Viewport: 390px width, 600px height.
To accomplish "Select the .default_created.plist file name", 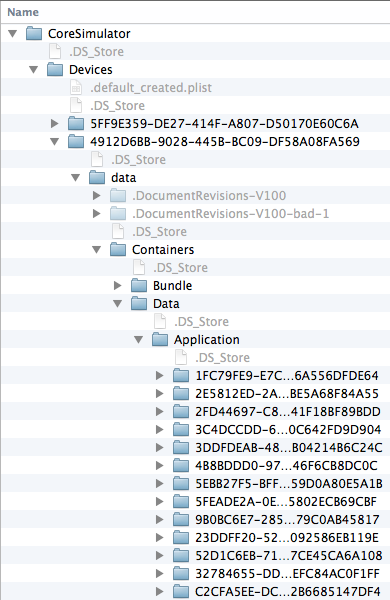I will [151, 88].
